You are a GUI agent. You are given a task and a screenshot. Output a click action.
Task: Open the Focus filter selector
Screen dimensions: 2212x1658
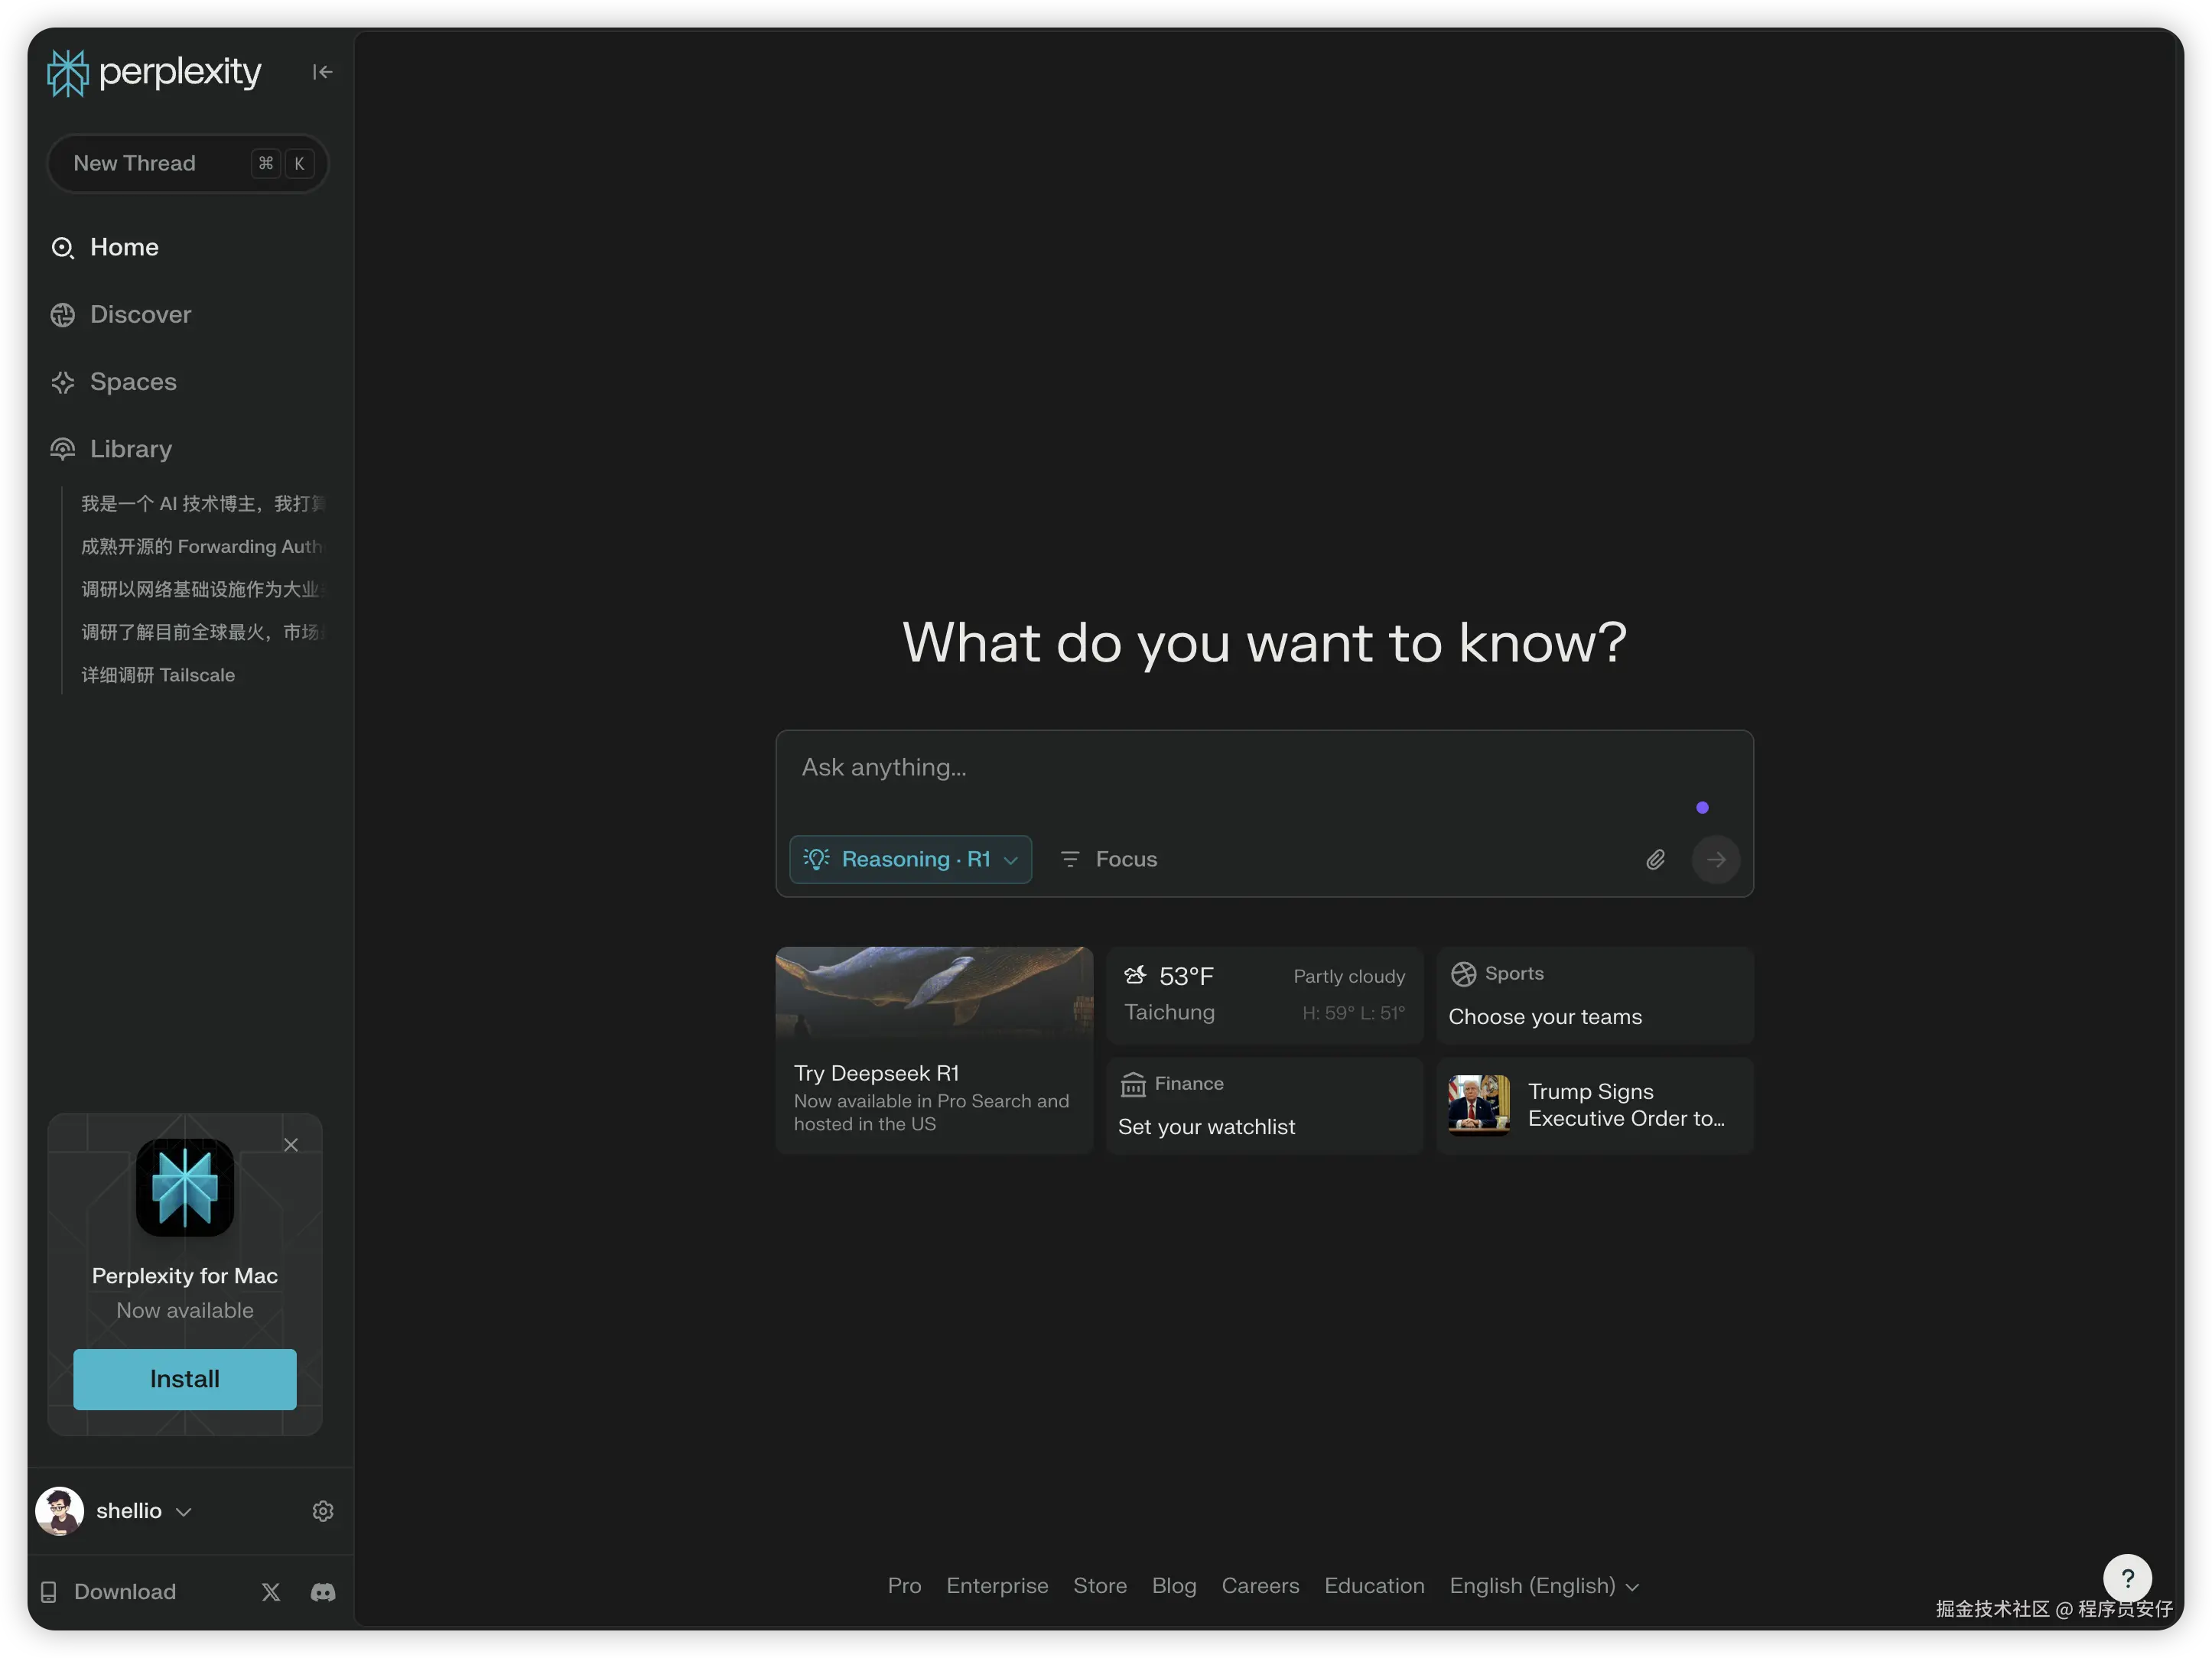tap(1108, 859)
